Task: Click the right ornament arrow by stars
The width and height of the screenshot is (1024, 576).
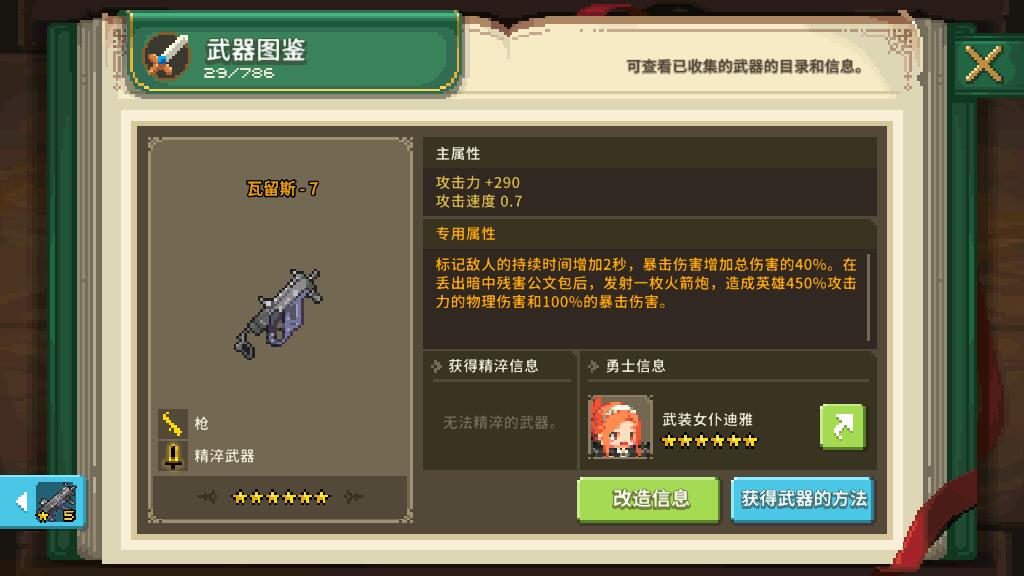Action: (353, 498)
